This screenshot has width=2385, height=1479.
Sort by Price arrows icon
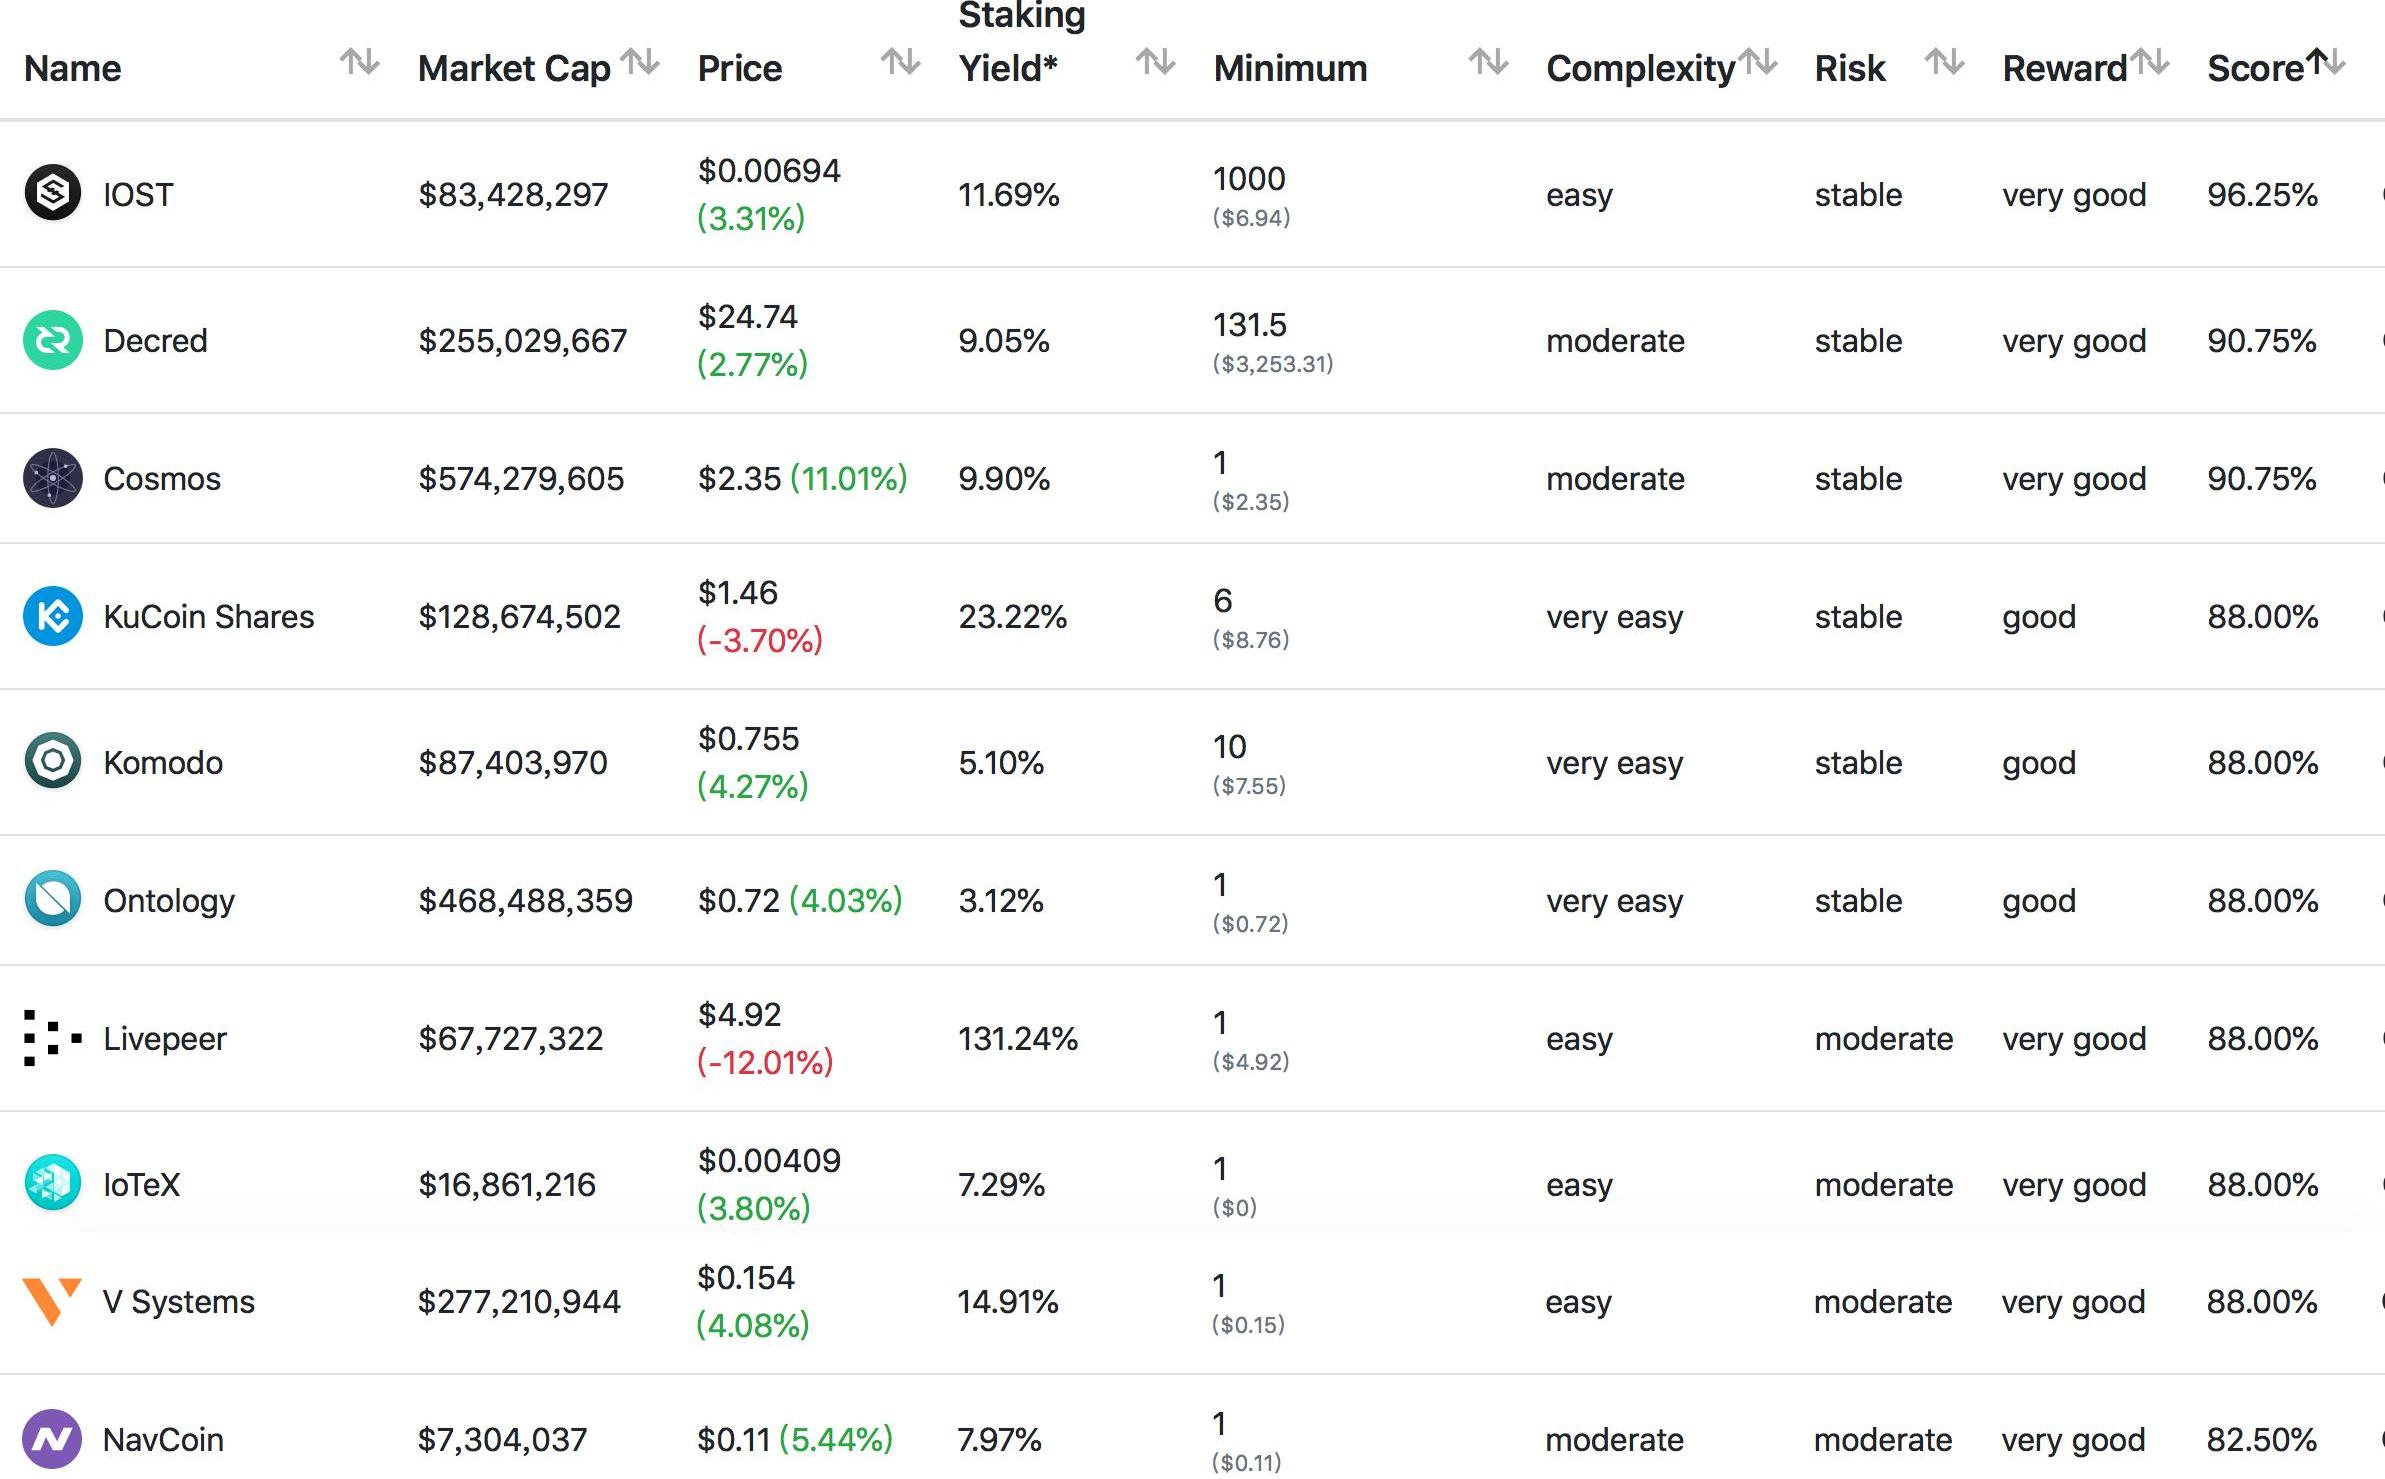tap(900, 62)
